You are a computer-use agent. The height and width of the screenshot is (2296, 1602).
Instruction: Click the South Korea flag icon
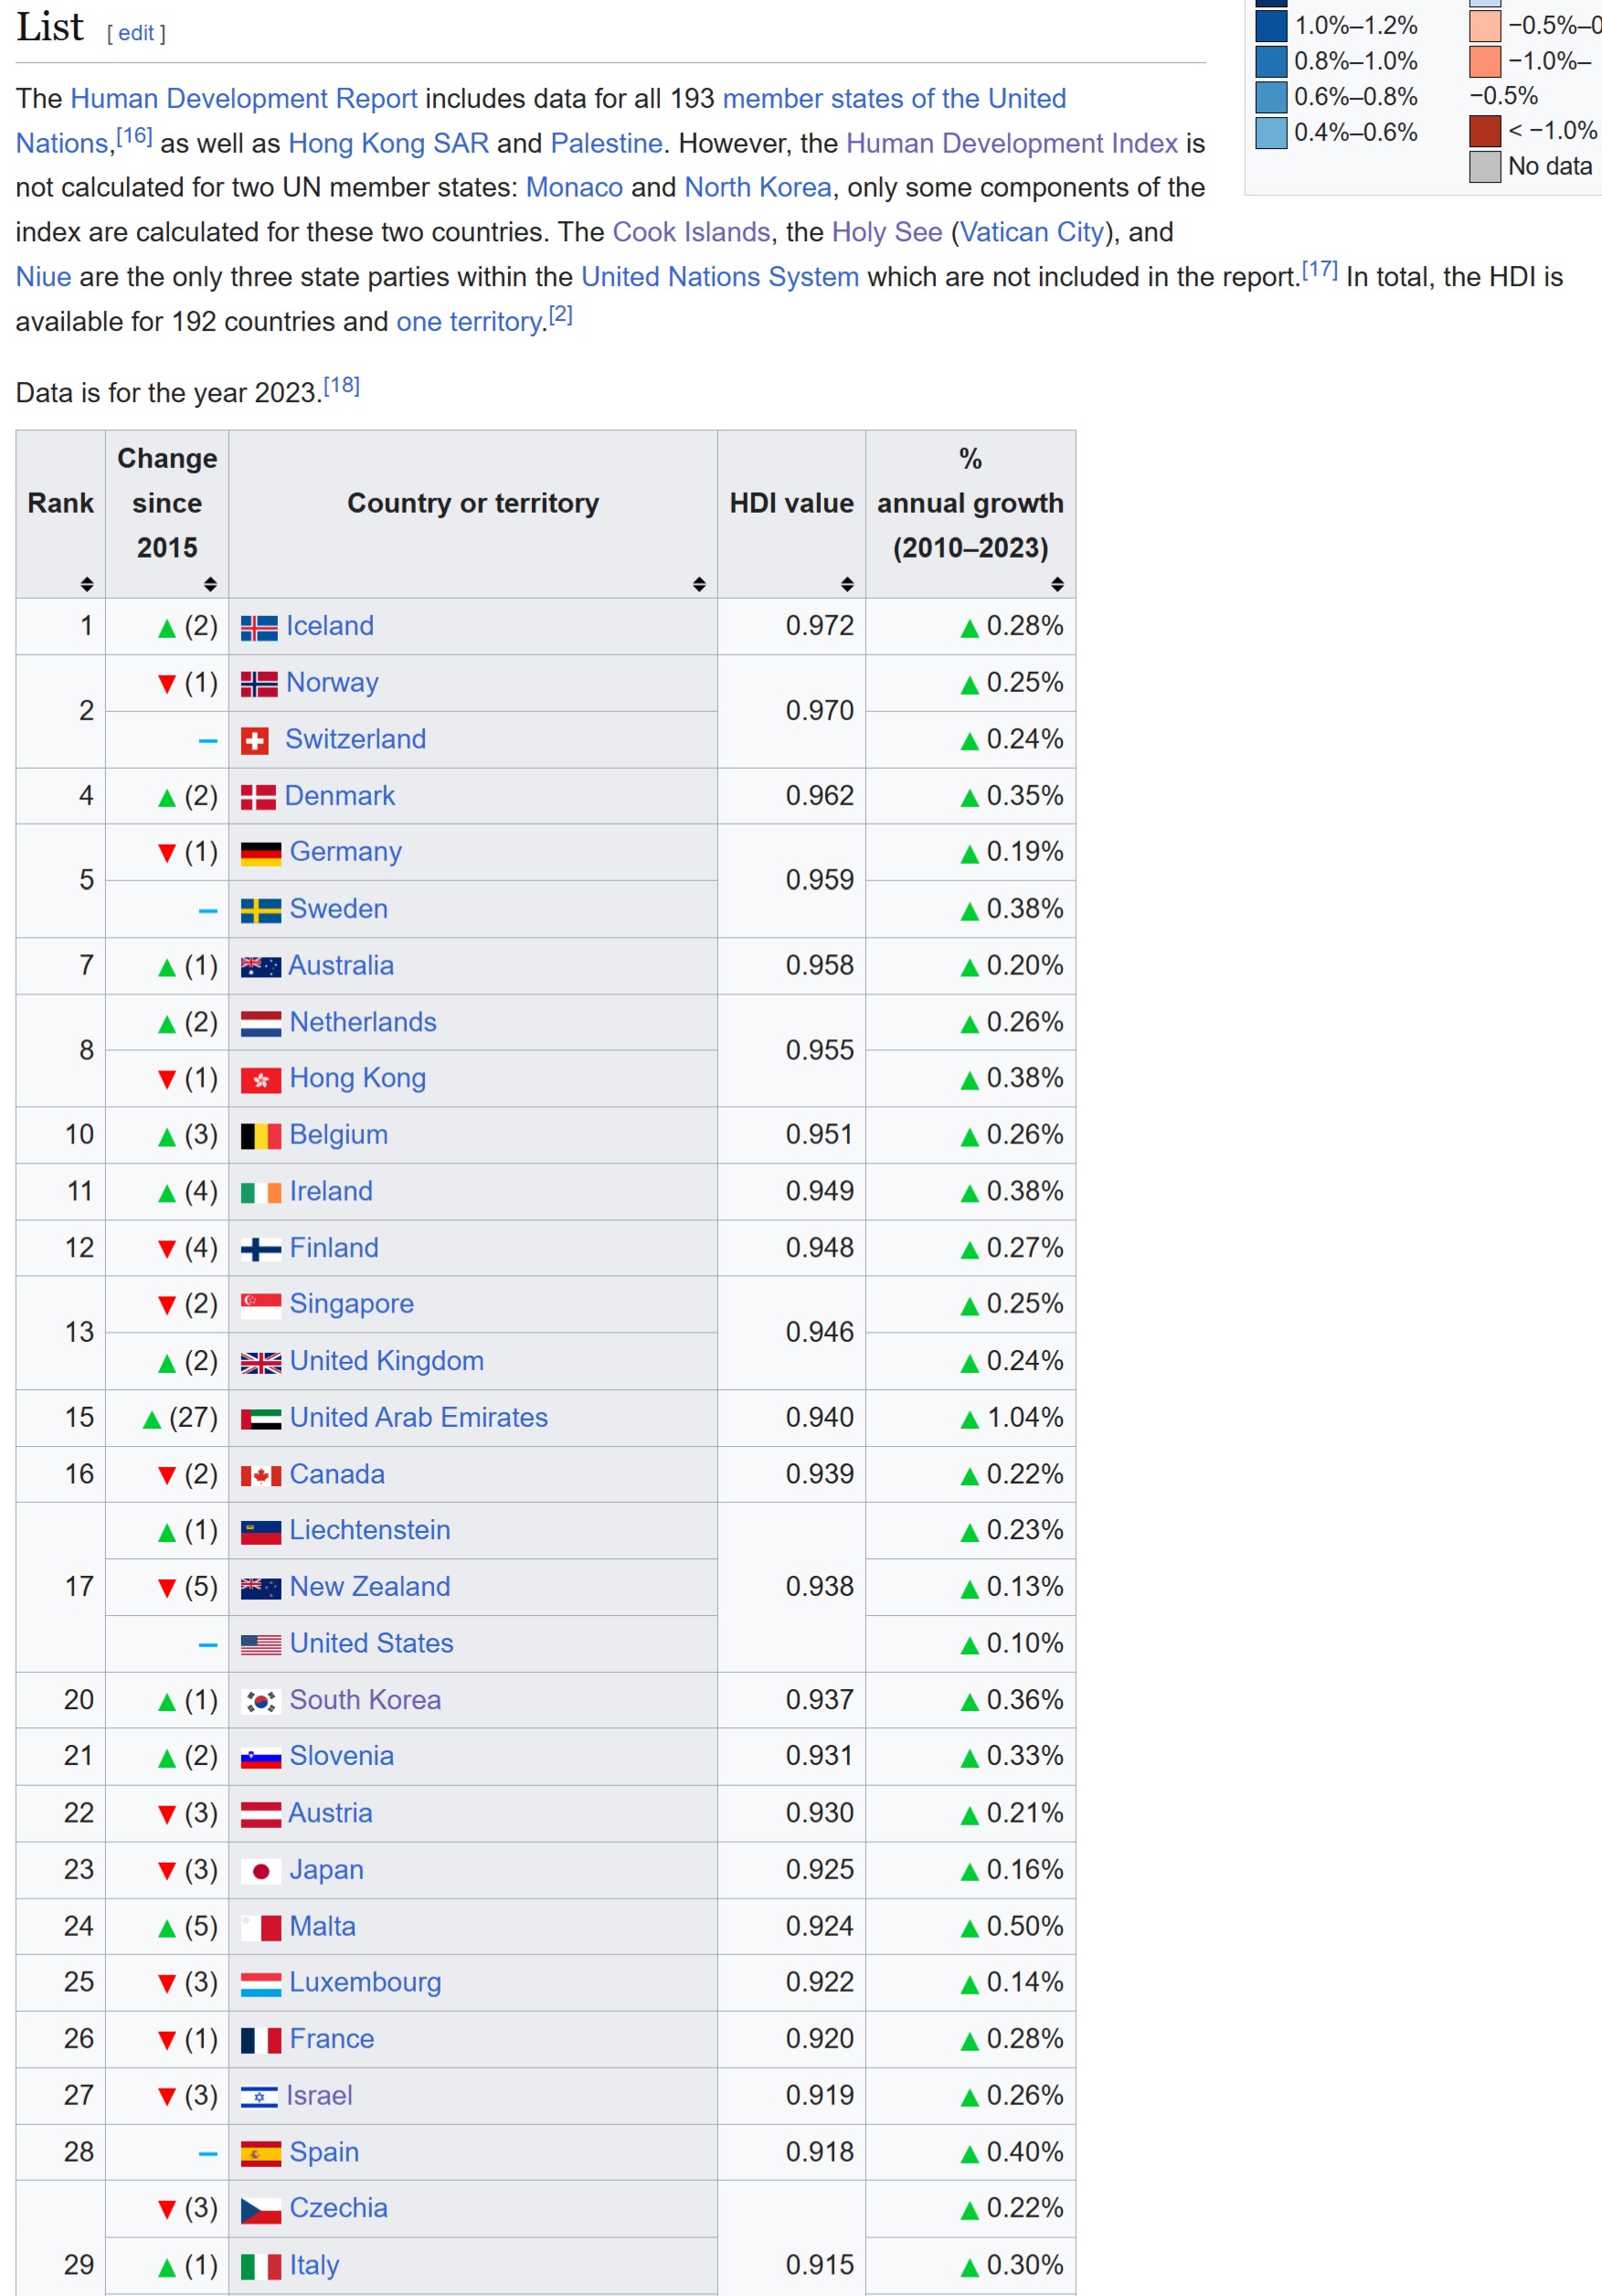pyautogui.click(x=261, y=1701)
